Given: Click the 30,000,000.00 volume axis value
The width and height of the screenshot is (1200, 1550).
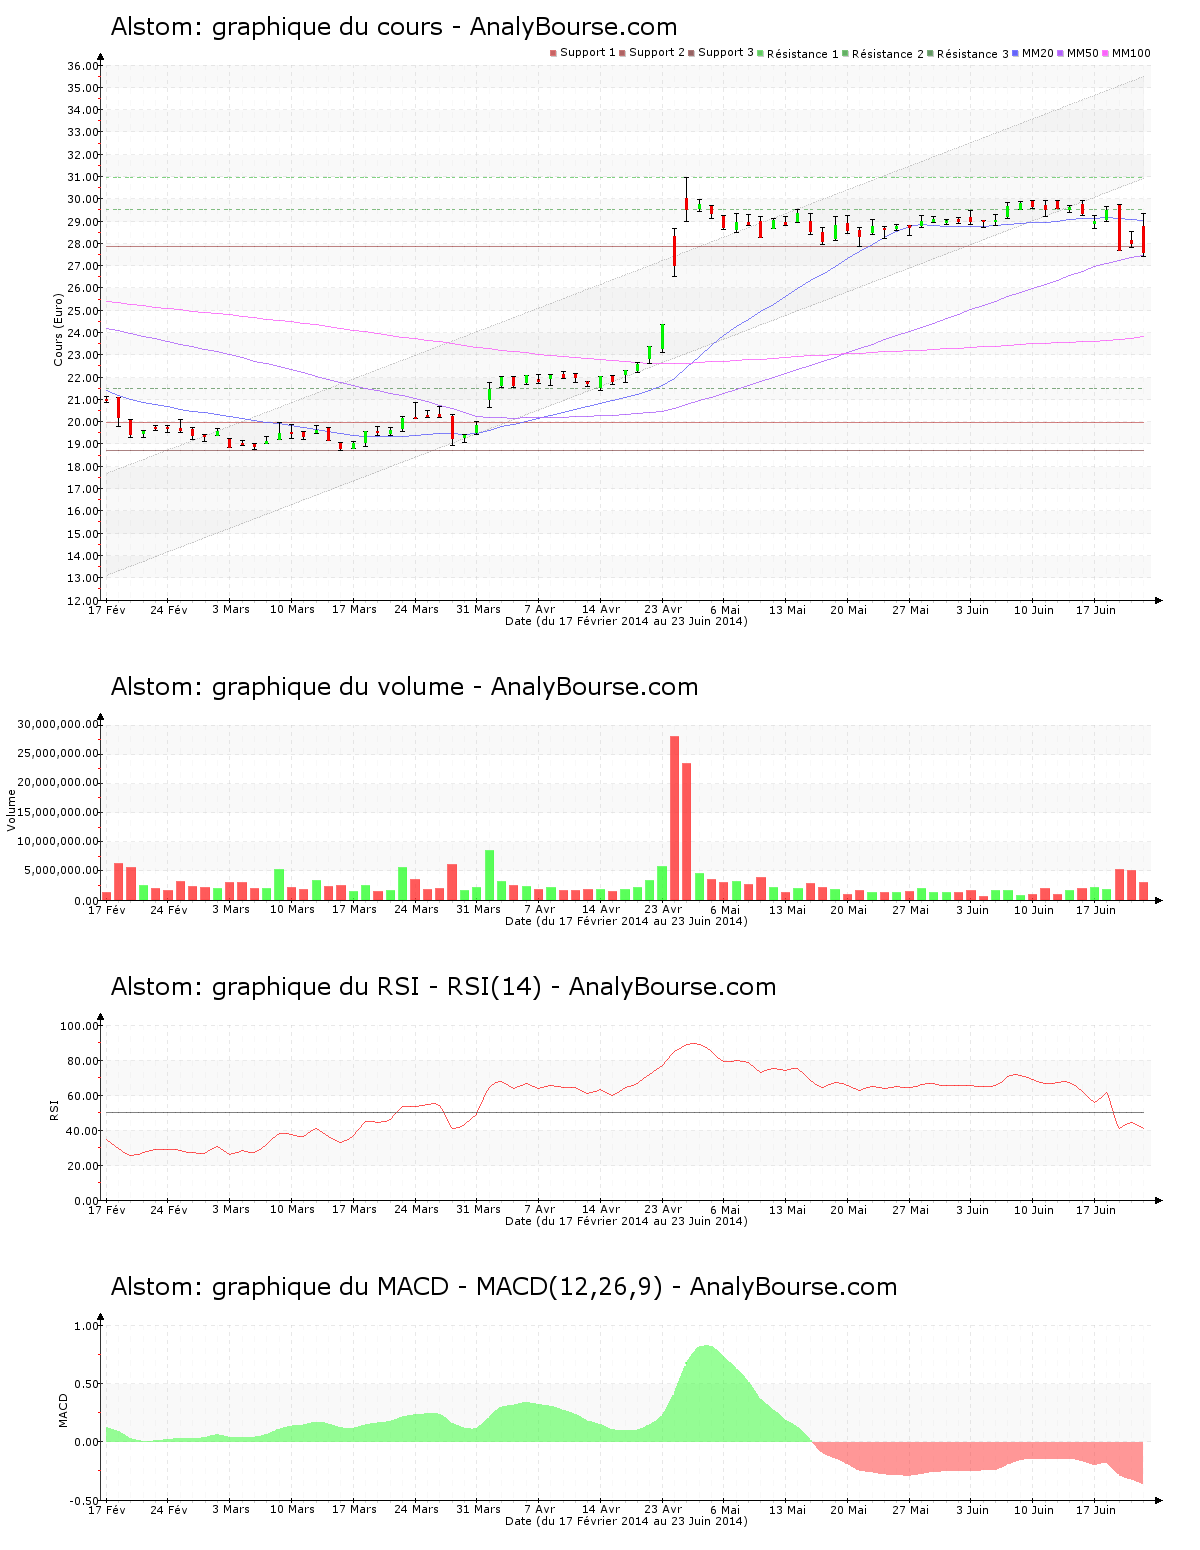Looking at the screenshot, I should [x=59, y=724].
